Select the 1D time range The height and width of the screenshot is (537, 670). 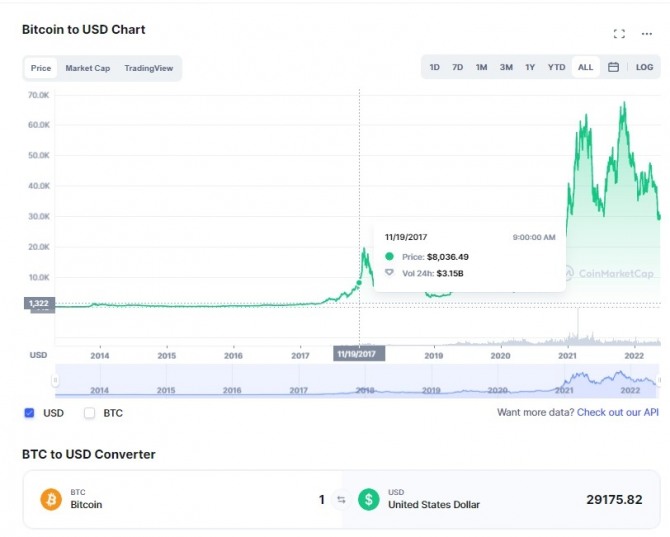(434, 67)
